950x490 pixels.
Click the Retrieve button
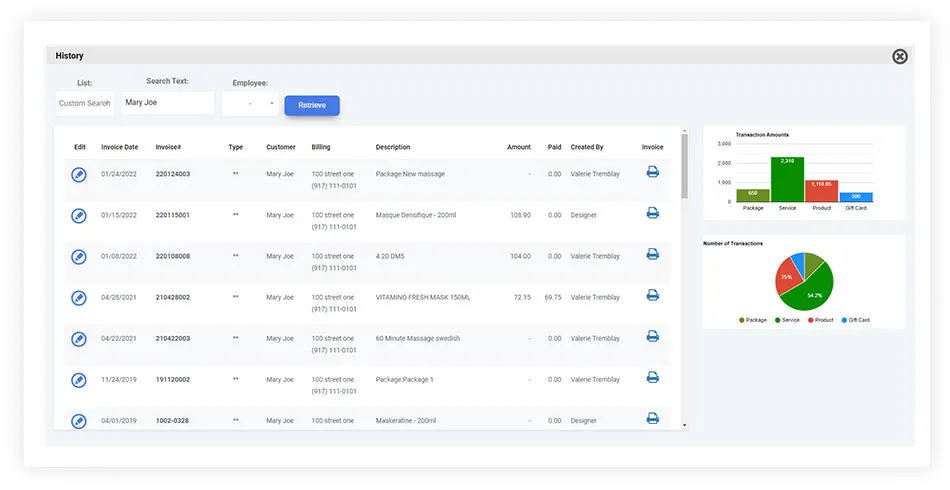coord(312,105)
